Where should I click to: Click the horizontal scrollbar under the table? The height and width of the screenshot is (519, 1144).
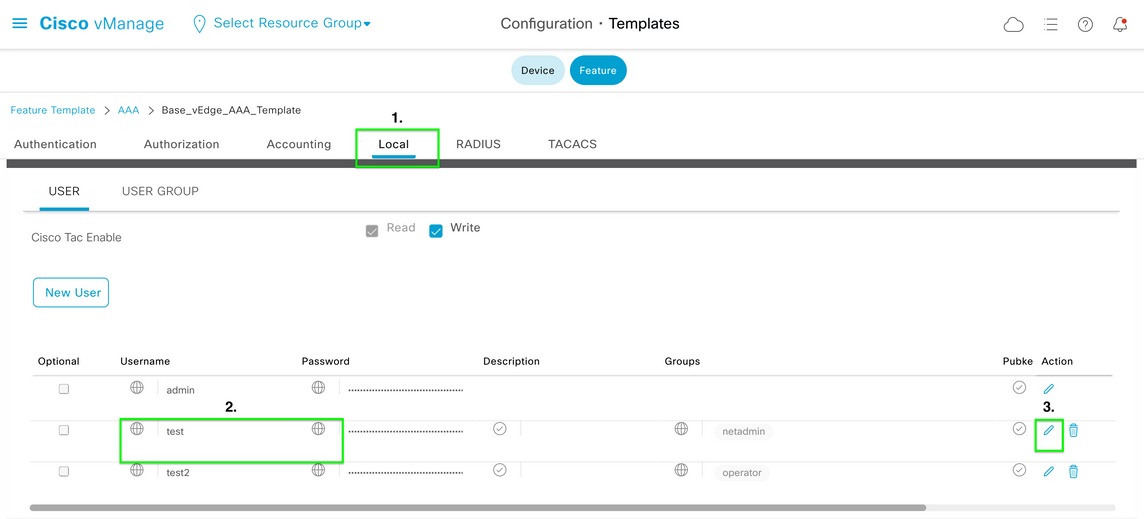pos(478,507)
